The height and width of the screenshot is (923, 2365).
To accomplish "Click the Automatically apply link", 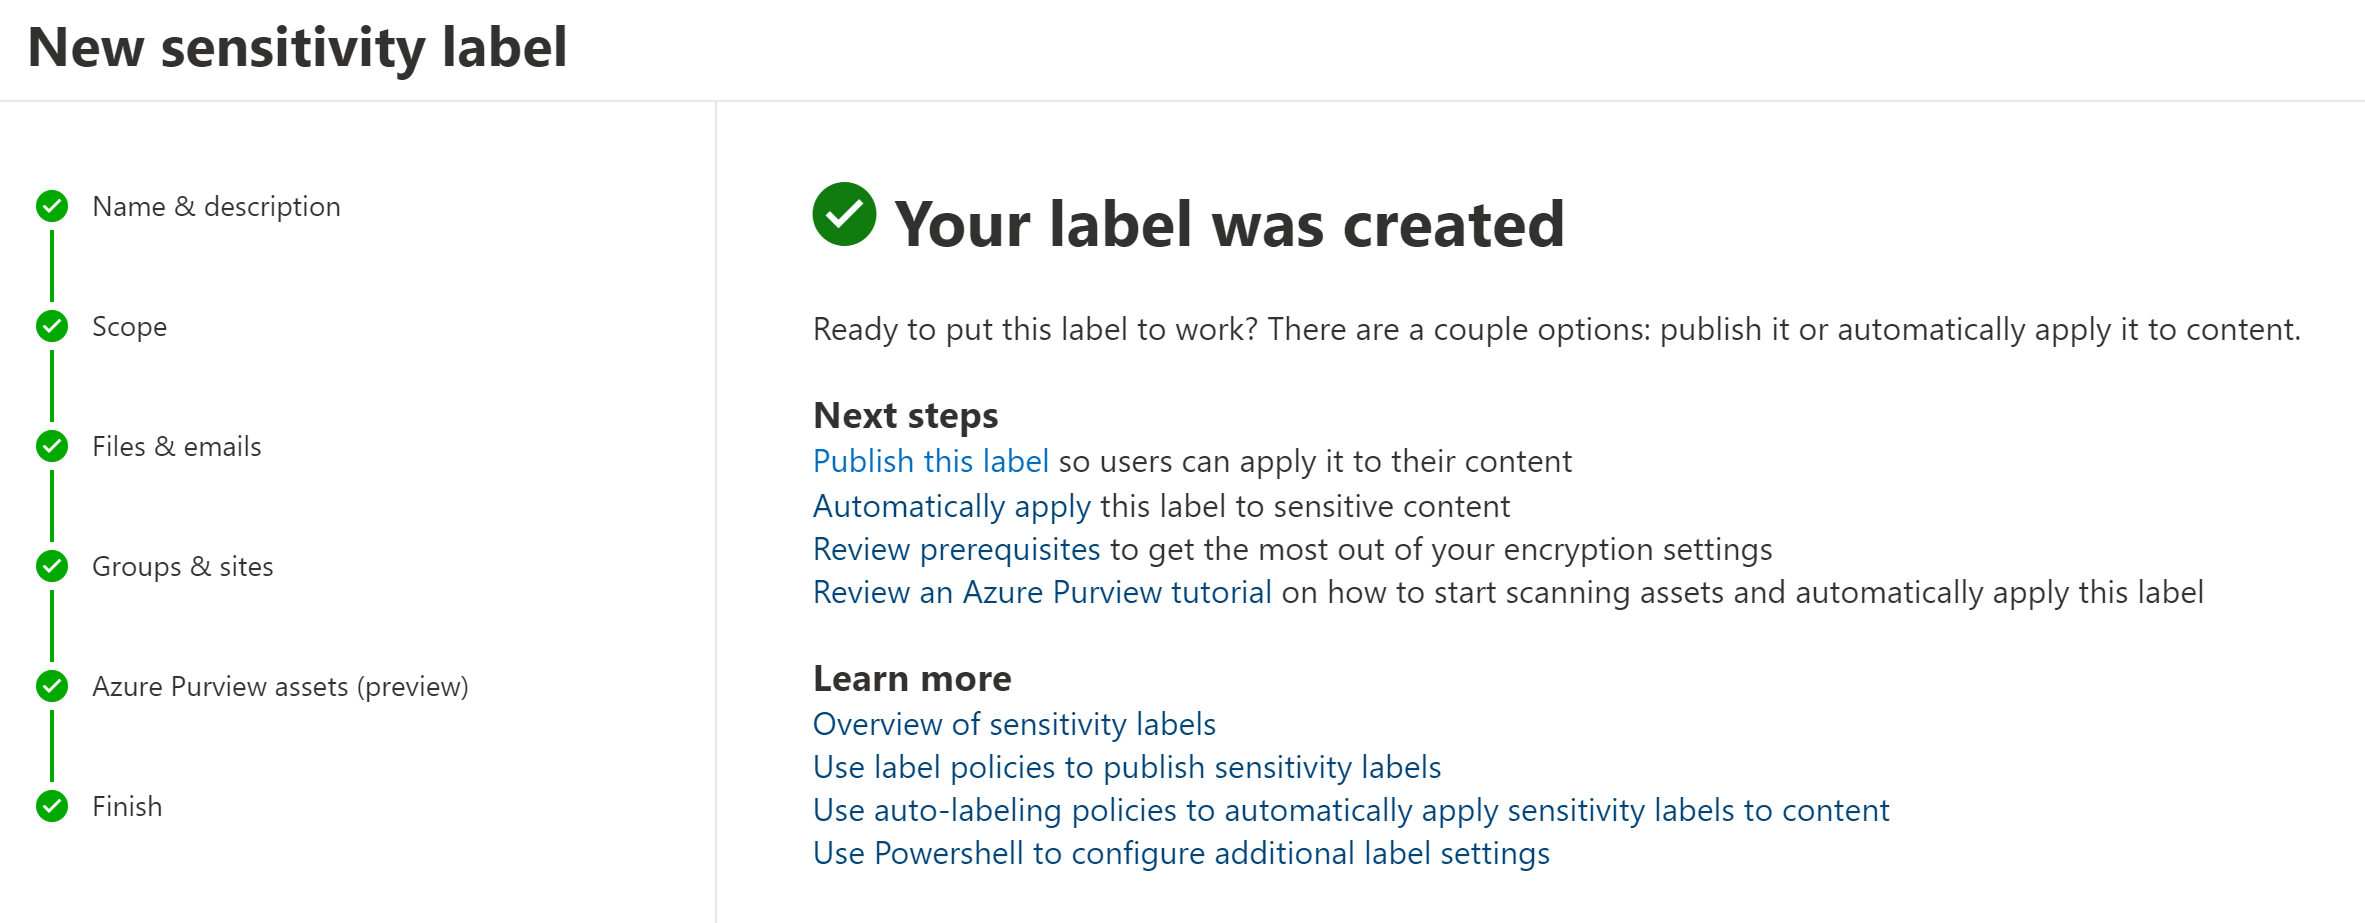I will [951, 506].
